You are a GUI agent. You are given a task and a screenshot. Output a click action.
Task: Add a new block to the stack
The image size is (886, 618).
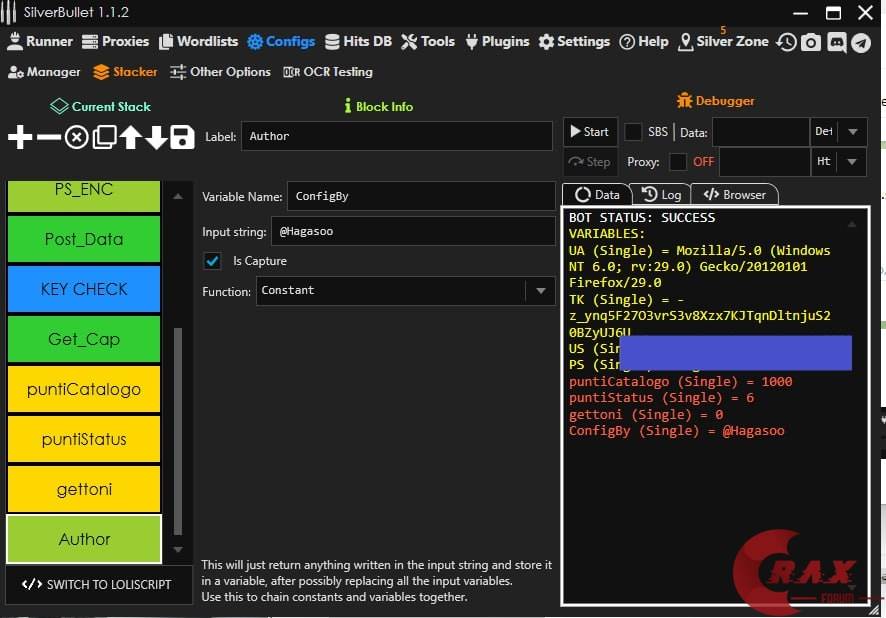click(x=20, y=138)
